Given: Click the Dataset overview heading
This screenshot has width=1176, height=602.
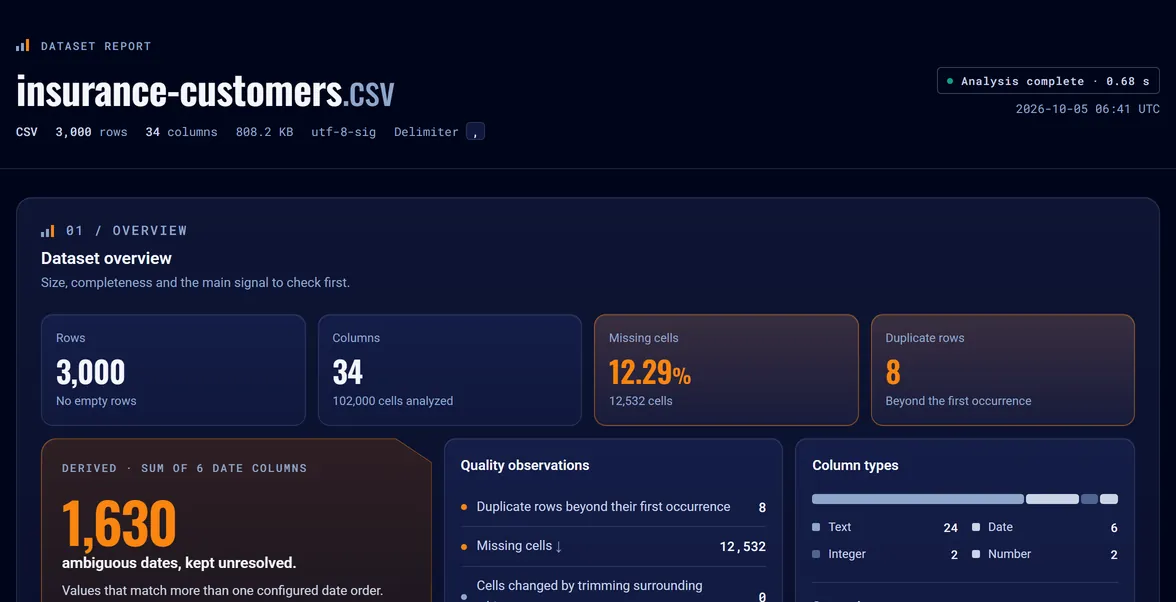Looking at the screenshot, I should 106,259.
